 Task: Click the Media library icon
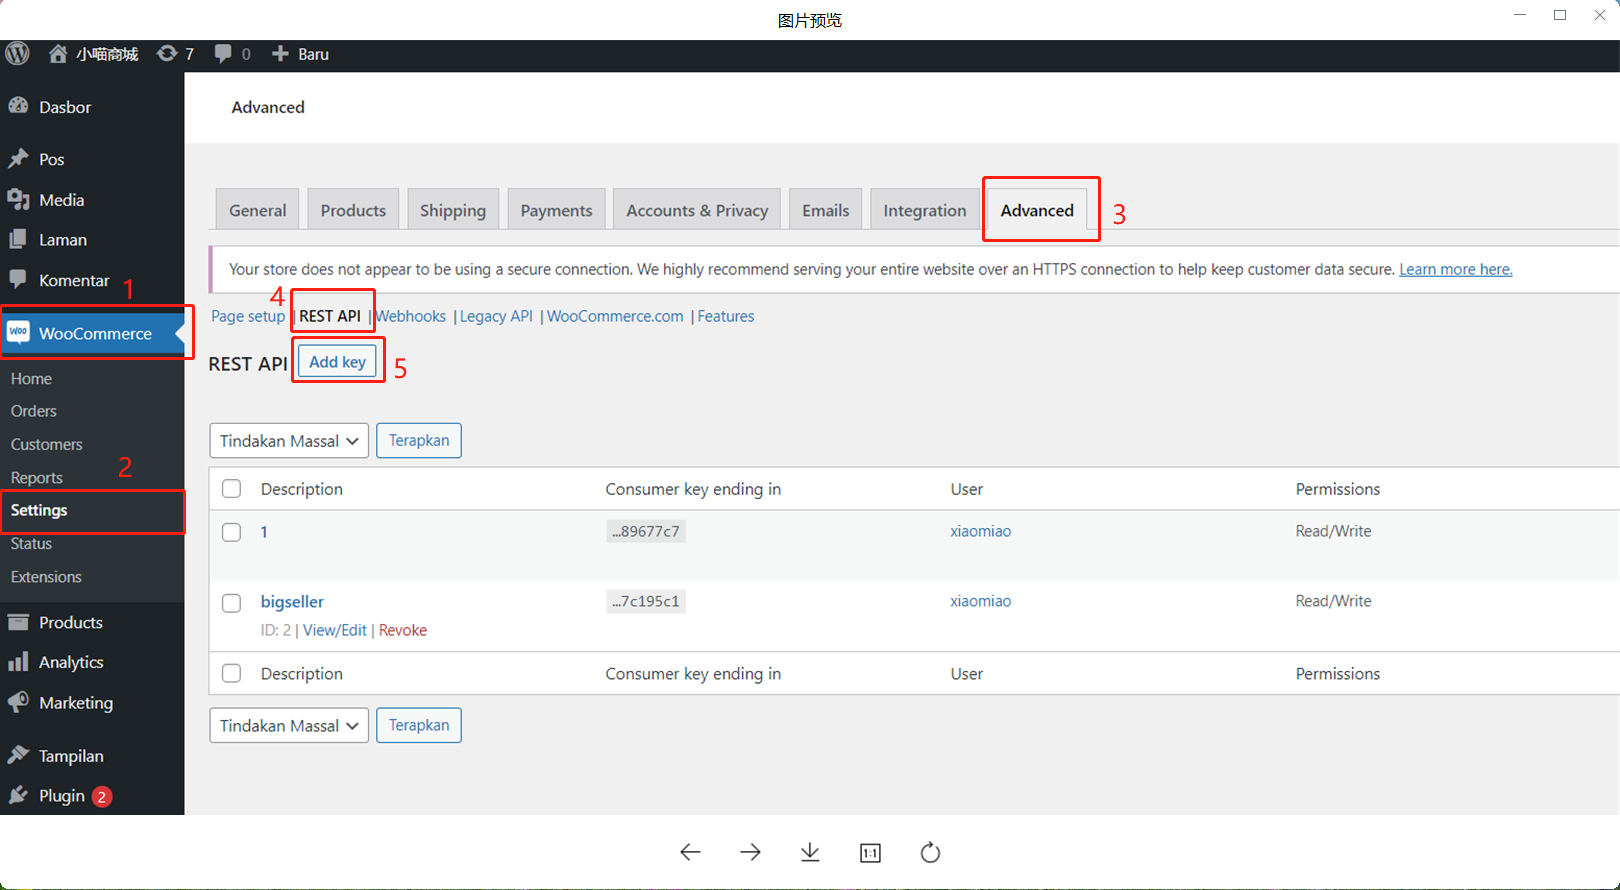click(18, 199)
